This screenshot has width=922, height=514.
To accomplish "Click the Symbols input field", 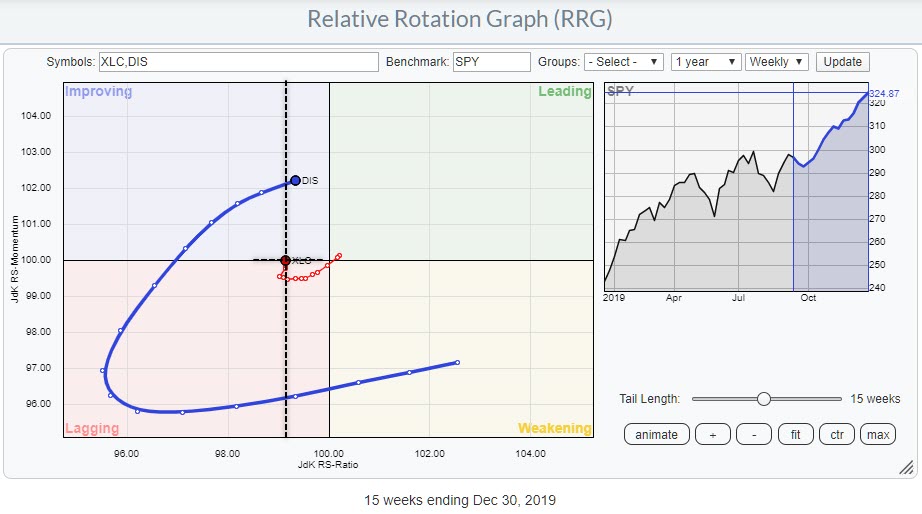I will point(238,62).
